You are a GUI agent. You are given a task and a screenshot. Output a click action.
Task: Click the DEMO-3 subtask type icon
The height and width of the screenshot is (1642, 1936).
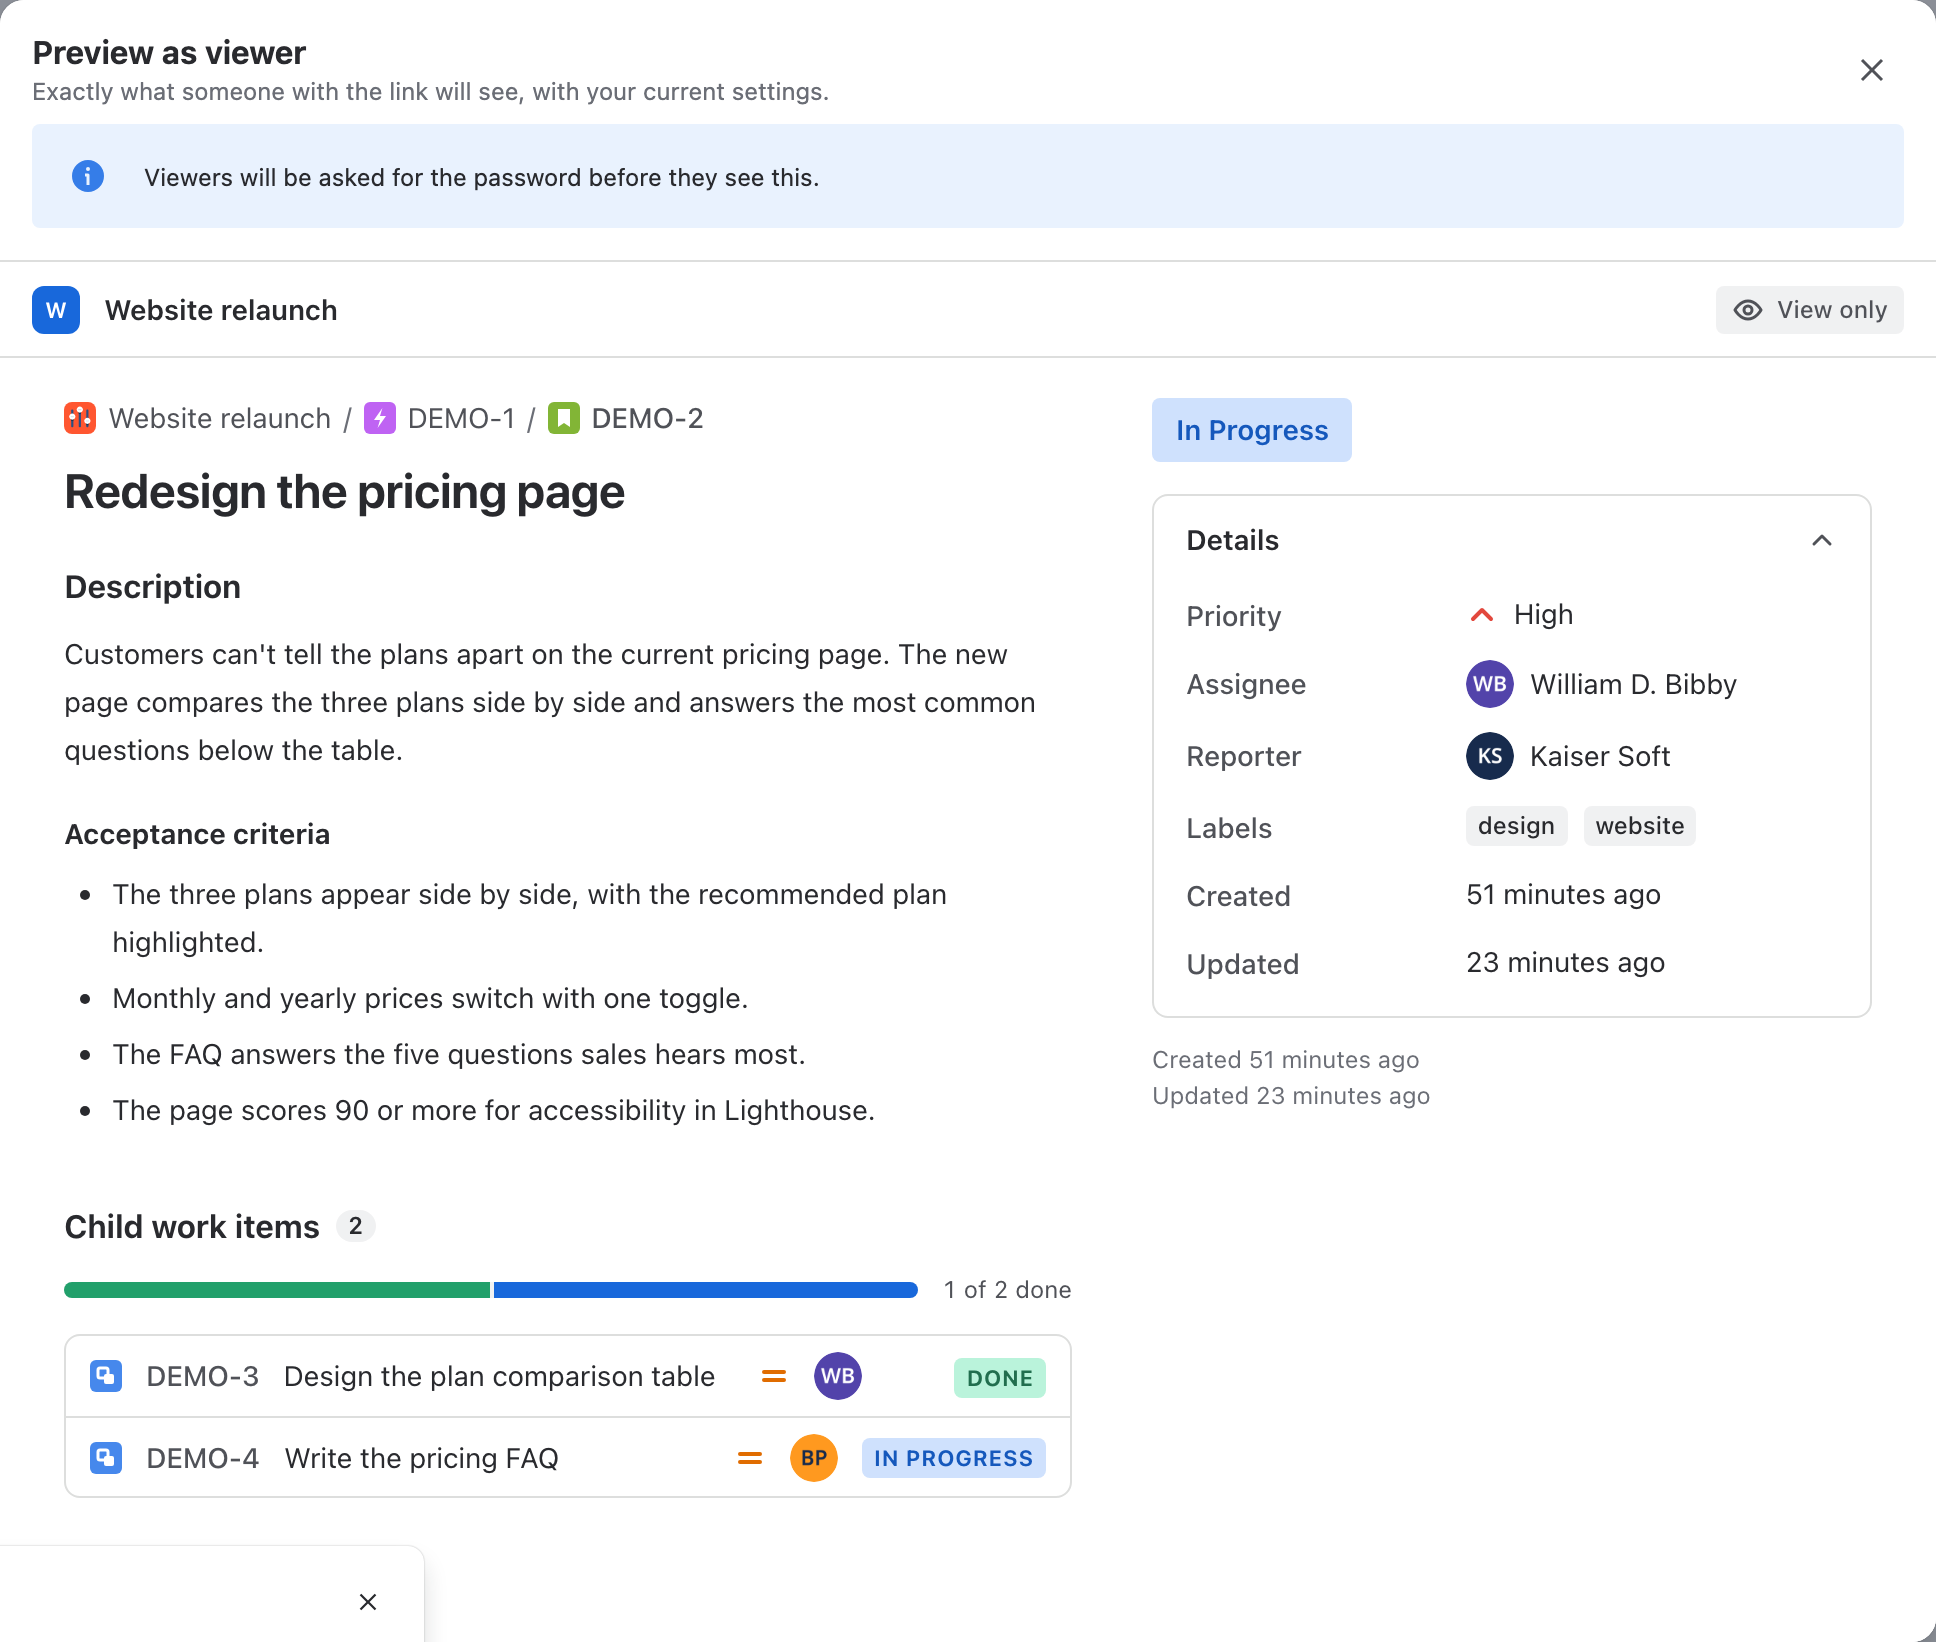[x=106, y=1376]
